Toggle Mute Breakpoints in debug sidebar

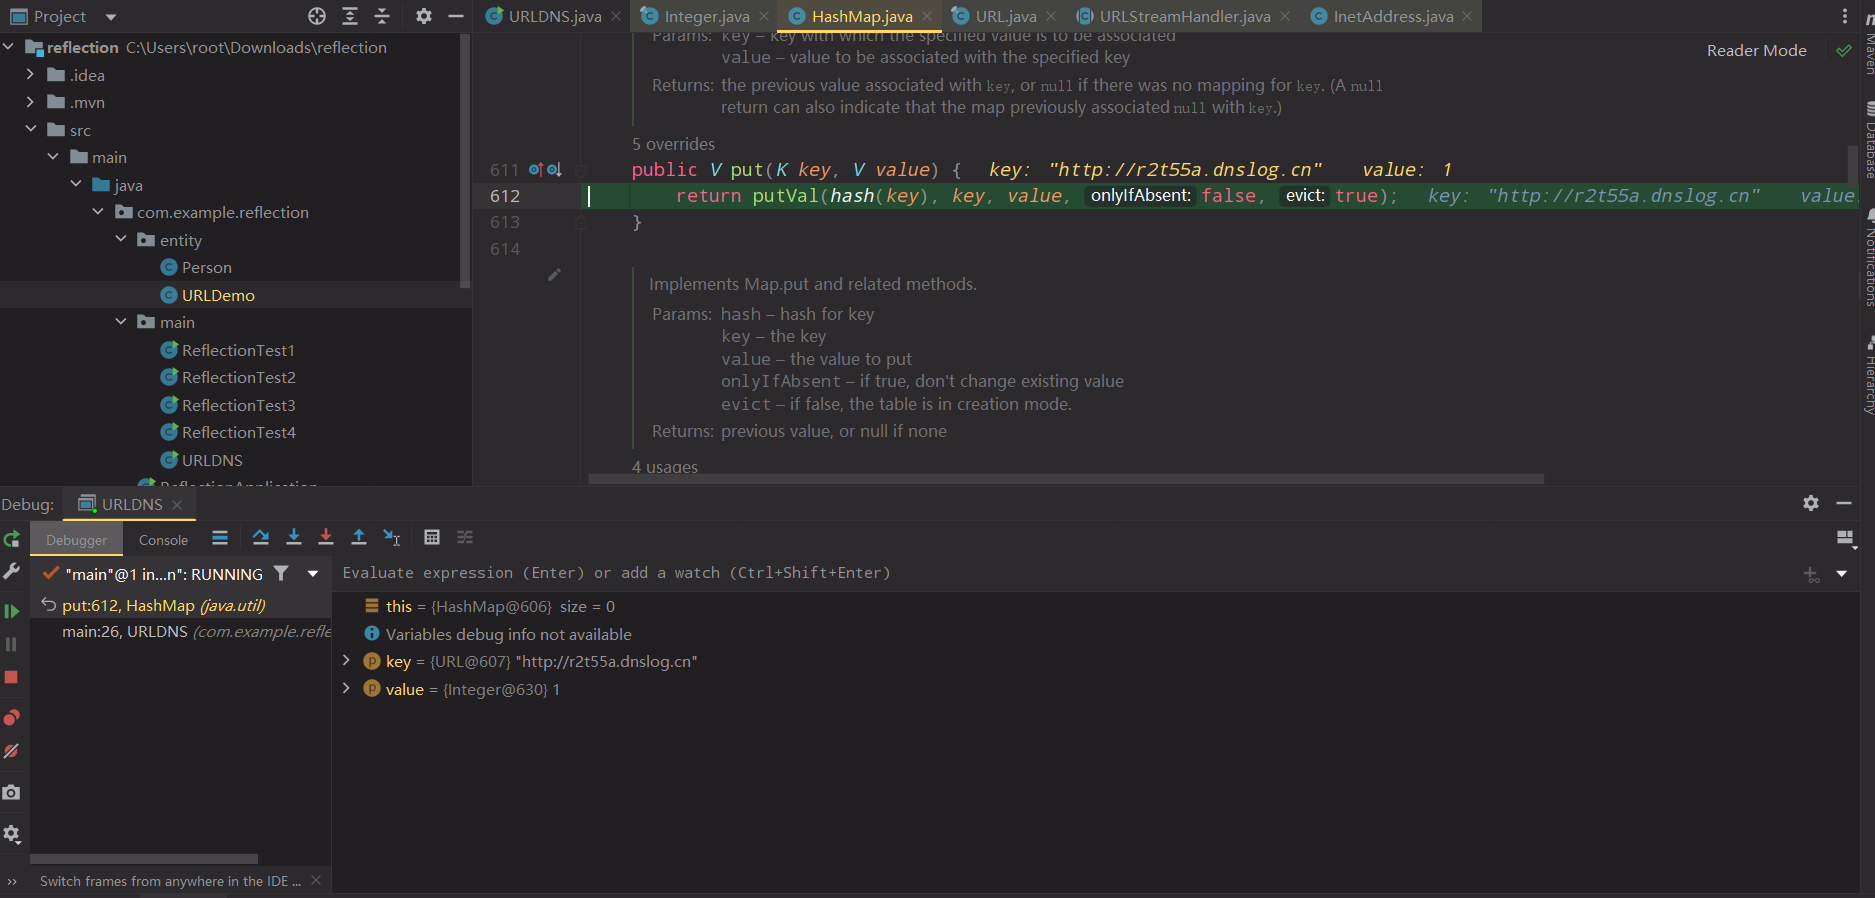pyautogui.click(x=12, y=751)
